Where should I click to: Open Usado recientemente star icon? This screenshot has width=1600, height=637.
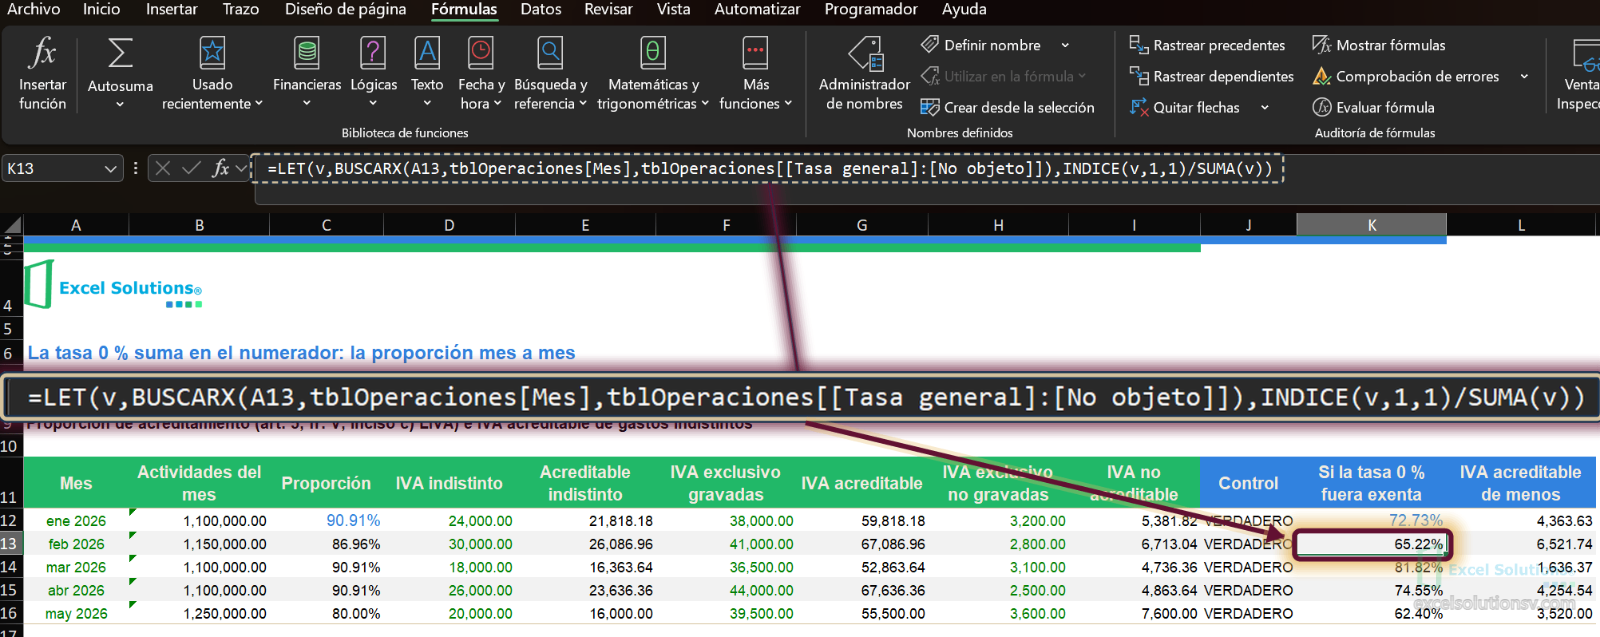point(212,53)
